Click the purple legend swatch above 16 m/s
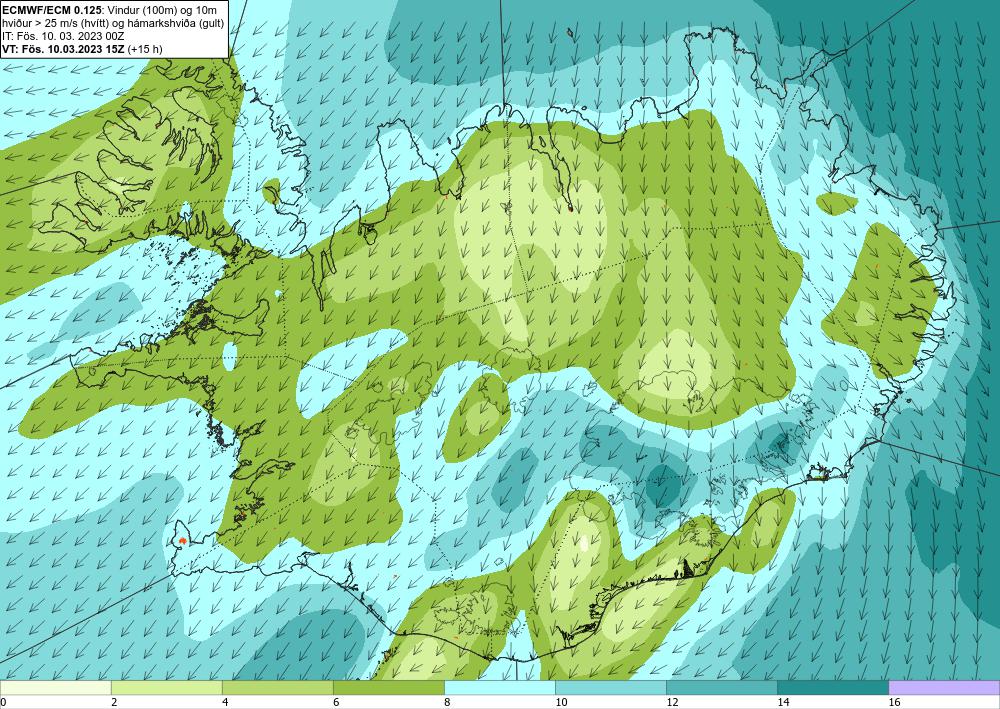1000x709 pixels. click(944, 687)
